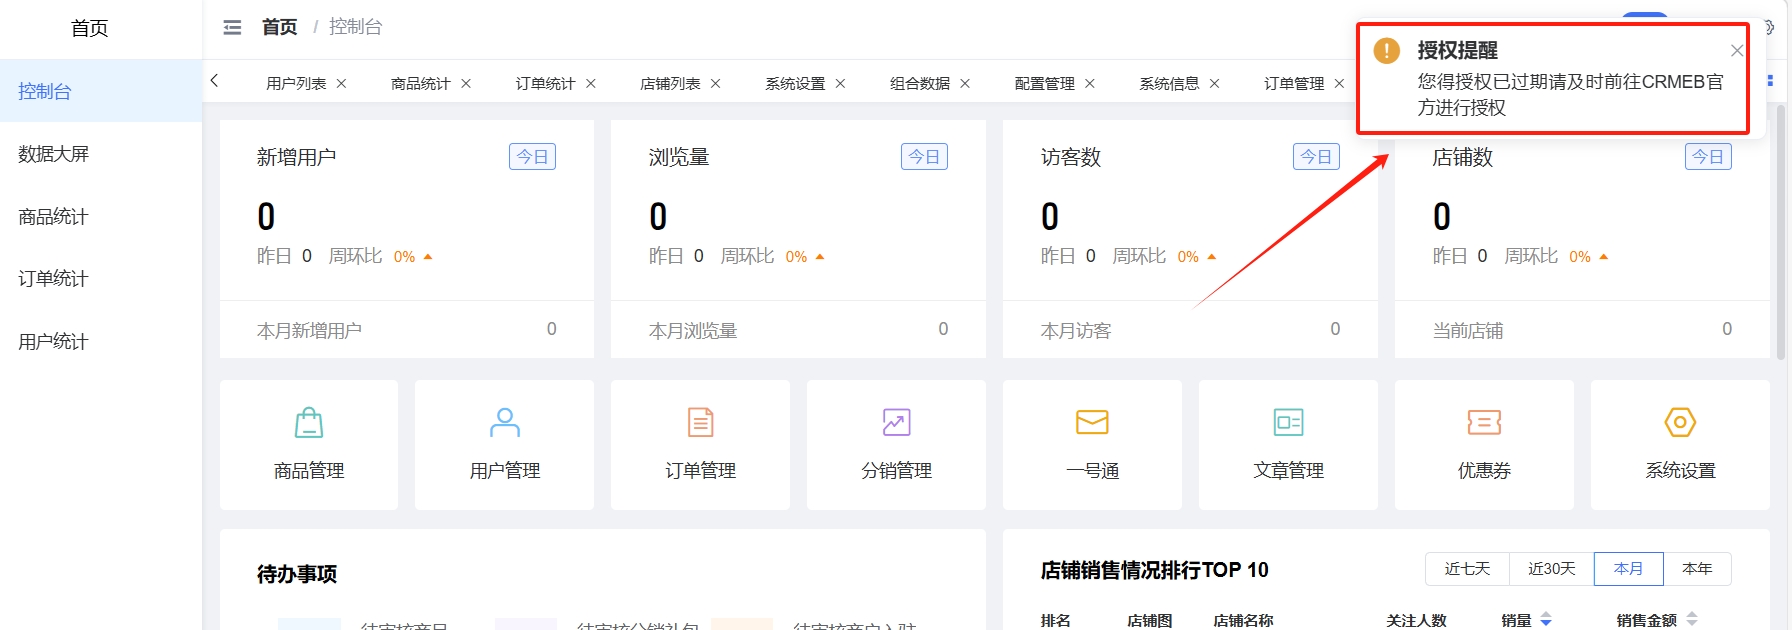
Task: Close the 授权提醒 notification
Action: tap(1737, 51)
